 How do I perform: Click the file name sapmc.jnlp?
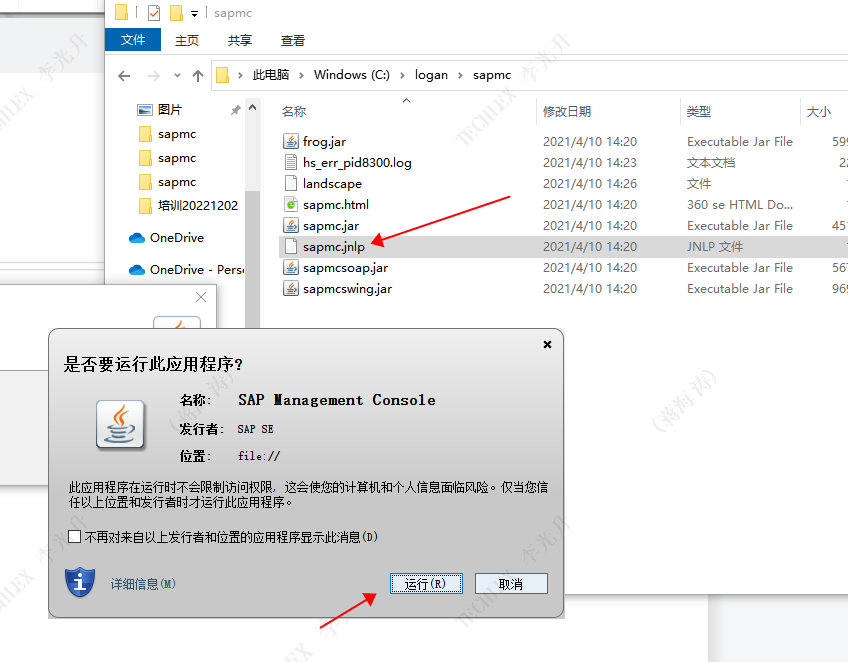click(x=334, y=247)
